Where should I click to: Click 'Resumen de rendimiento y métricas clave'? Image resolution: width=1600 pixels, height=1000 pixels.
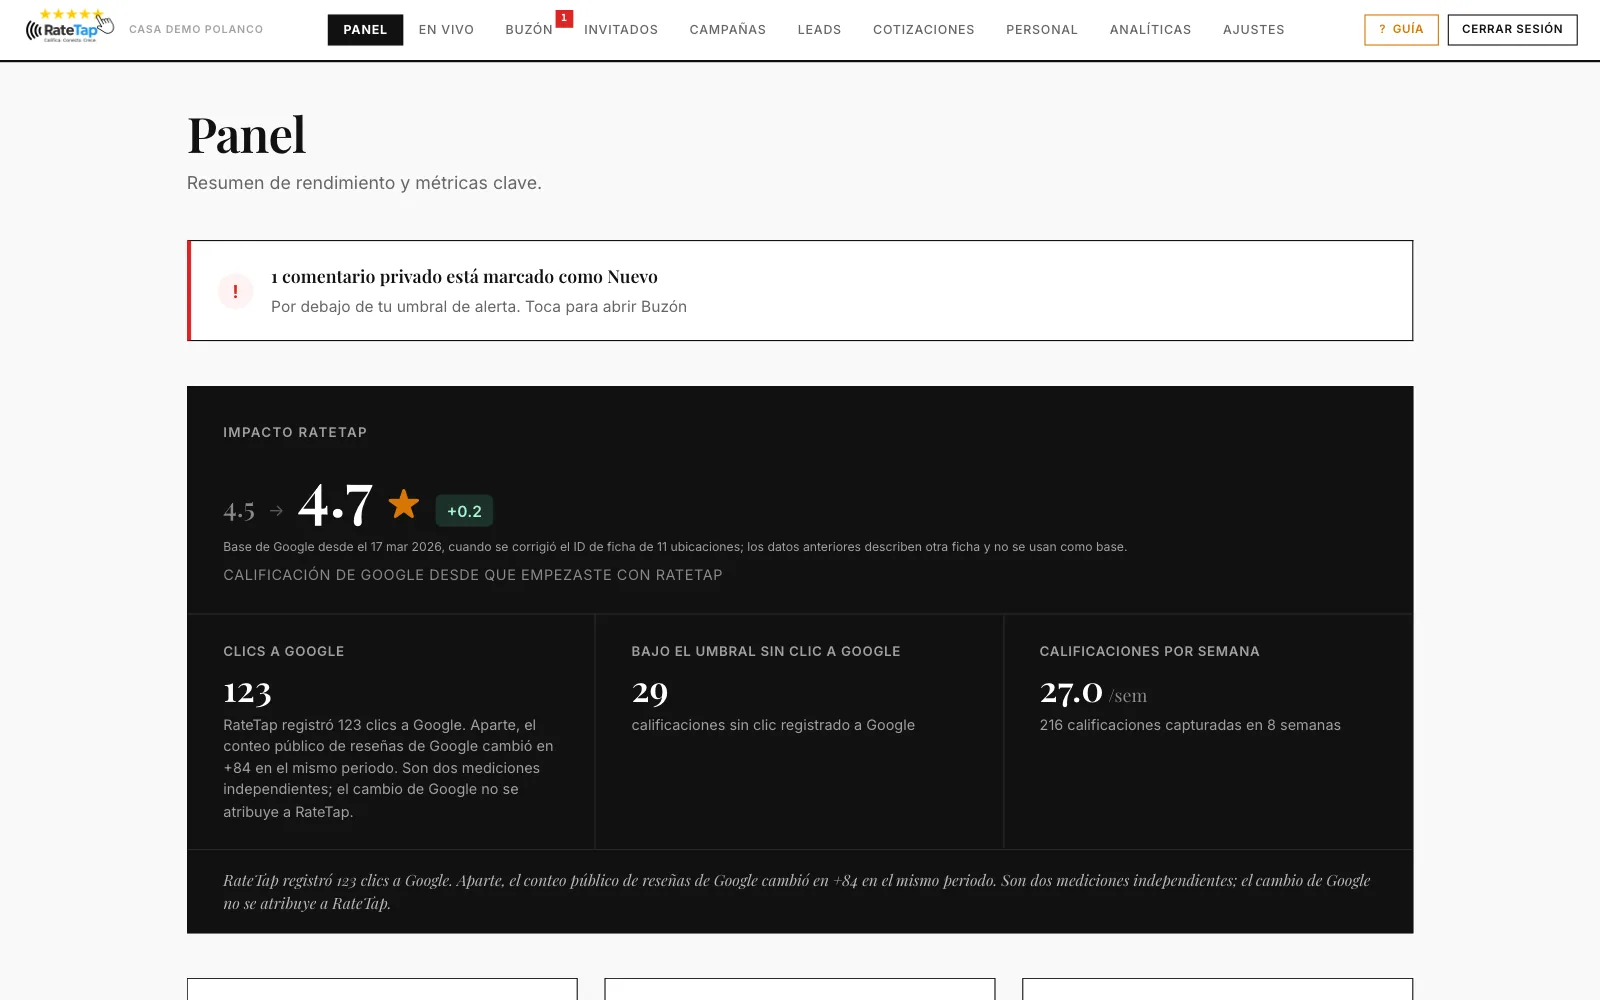coord(364,183)
